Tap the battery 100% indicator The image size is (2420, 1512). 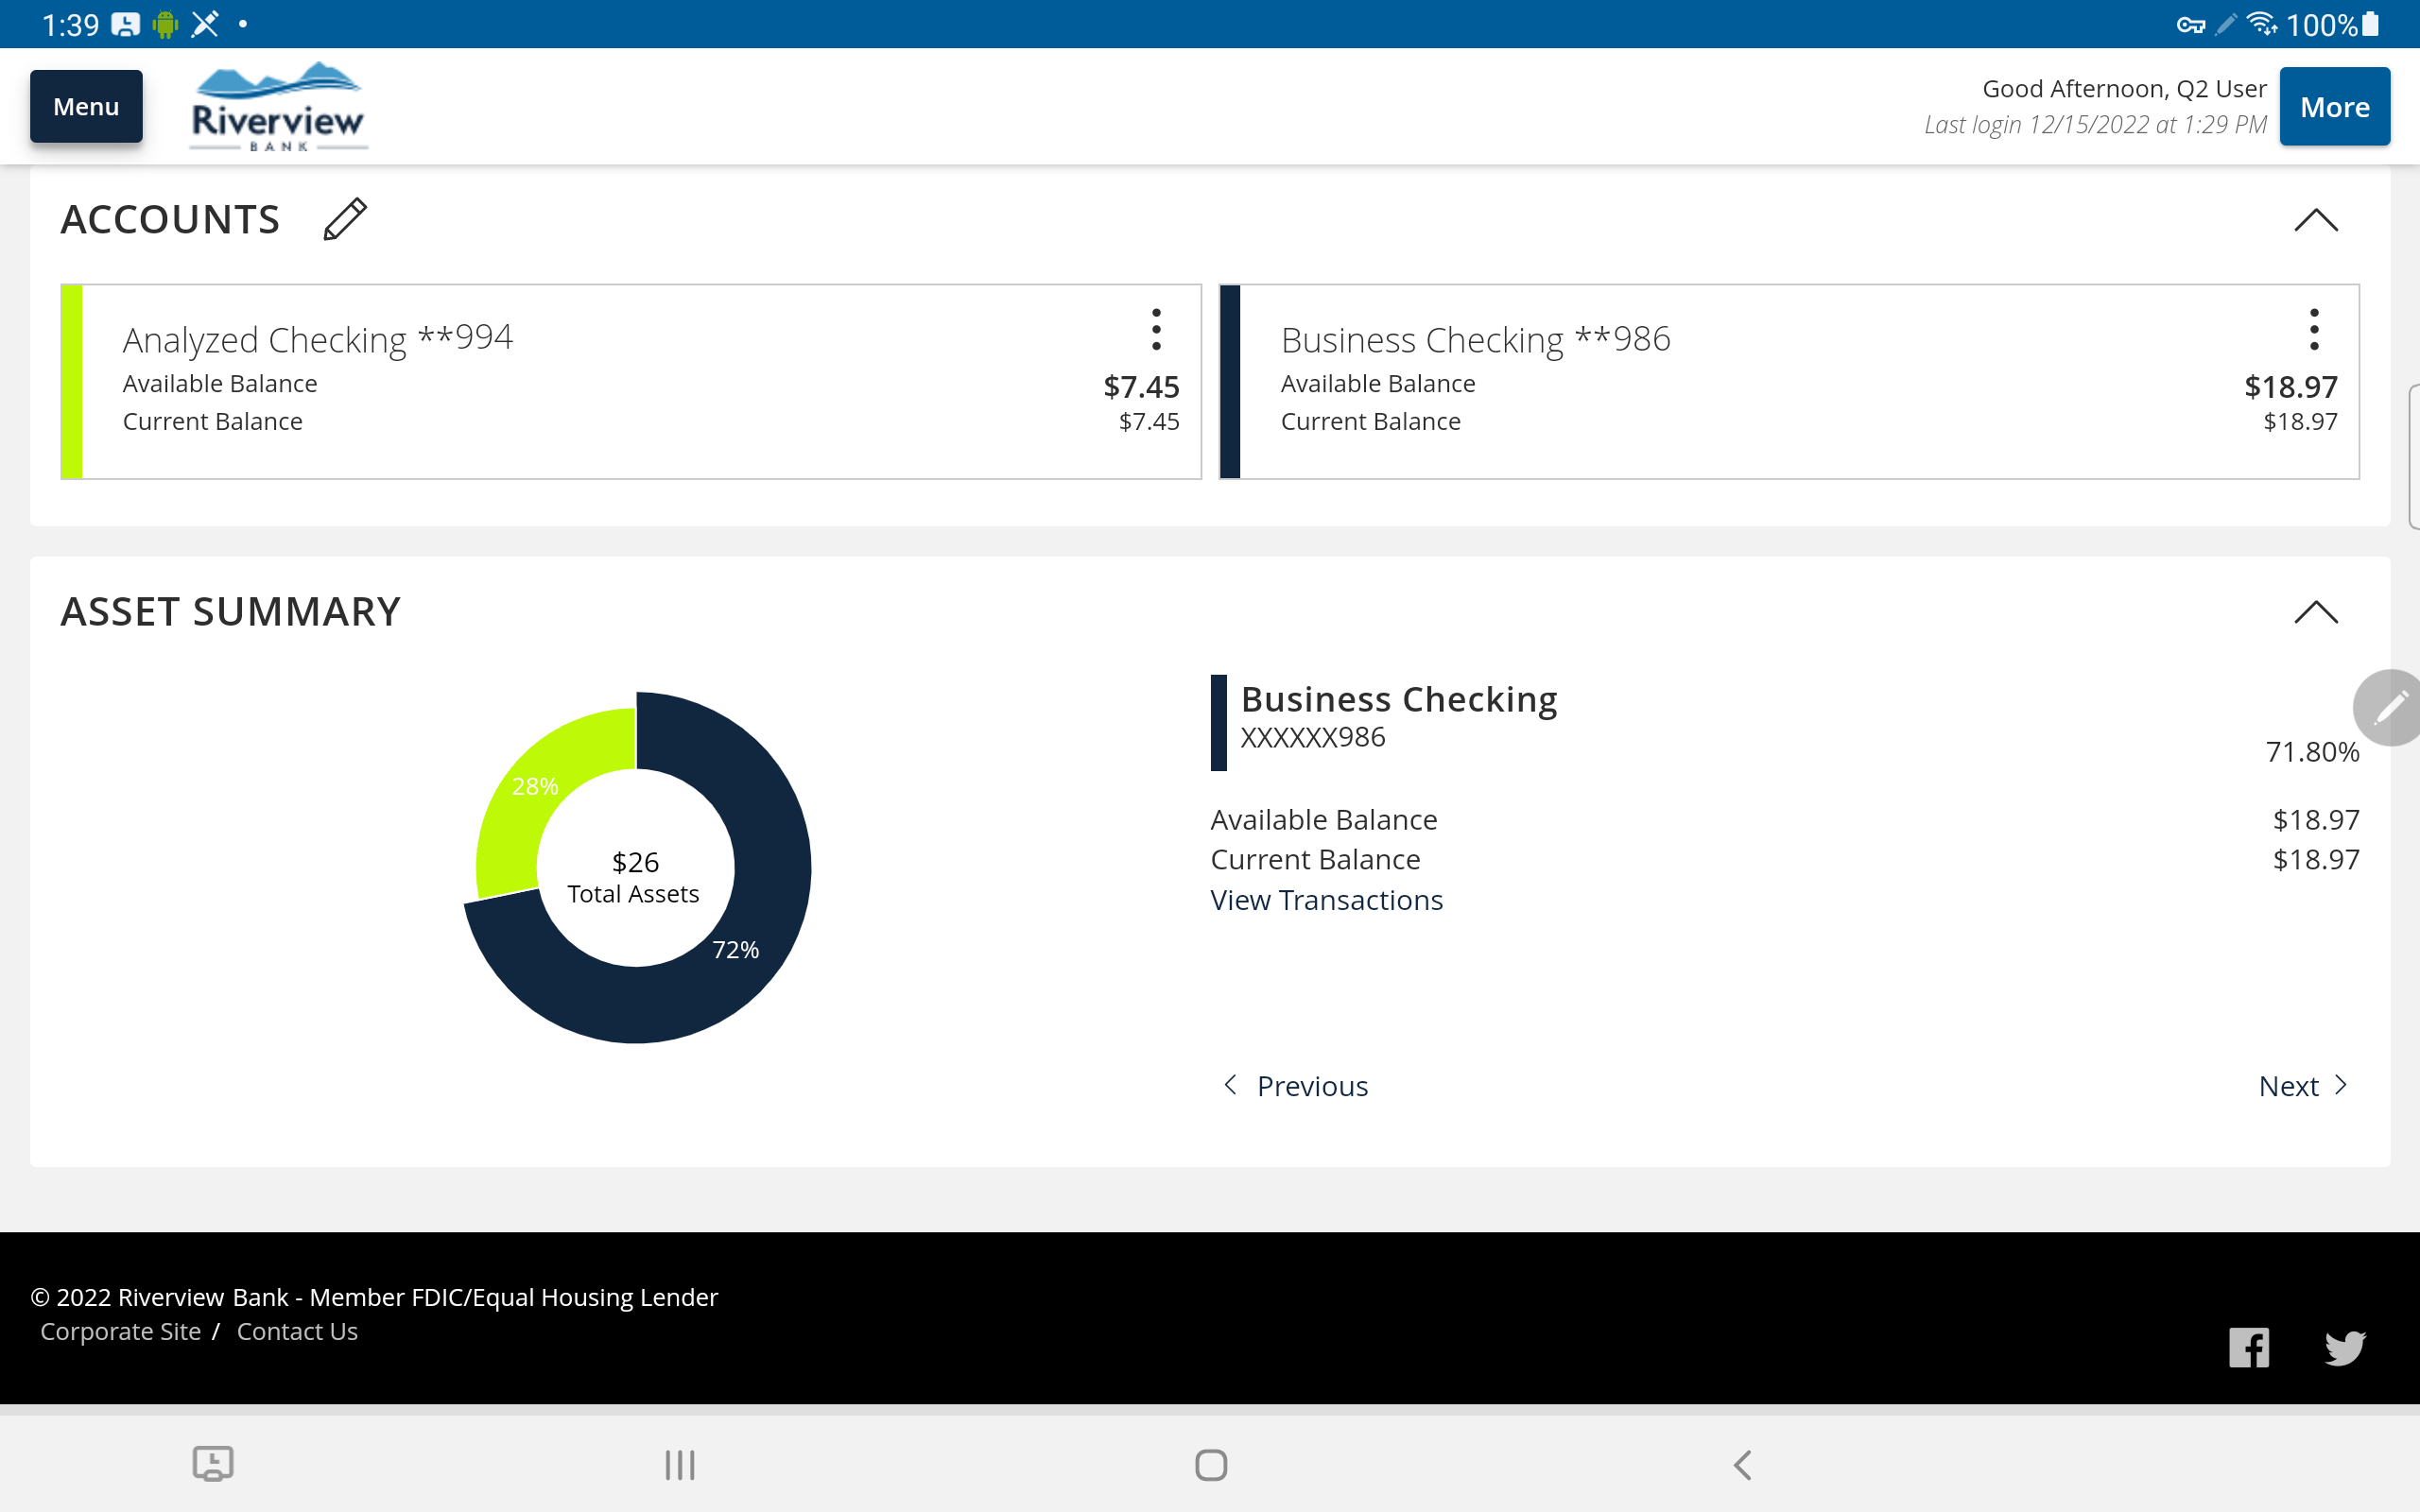(x=2333, y=24)
